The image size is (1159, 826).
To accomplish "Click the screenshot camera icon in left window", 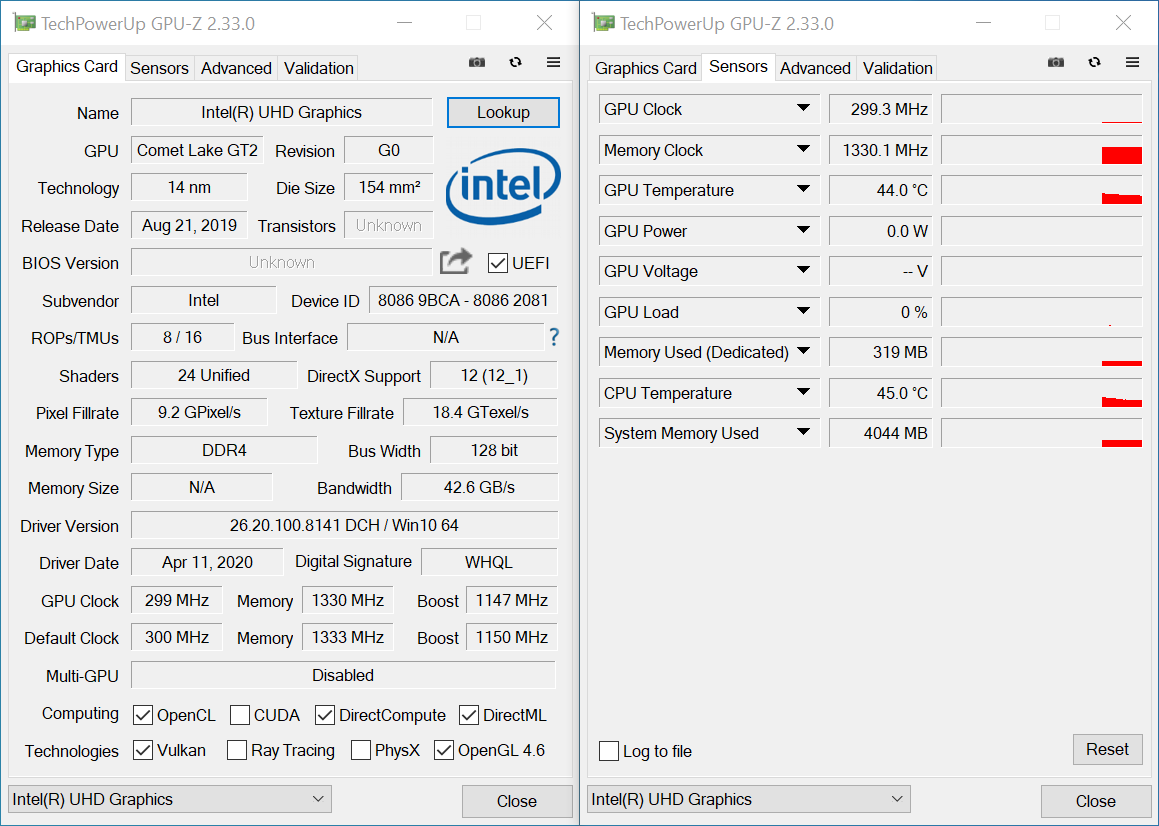I will (x=477, y=62).
